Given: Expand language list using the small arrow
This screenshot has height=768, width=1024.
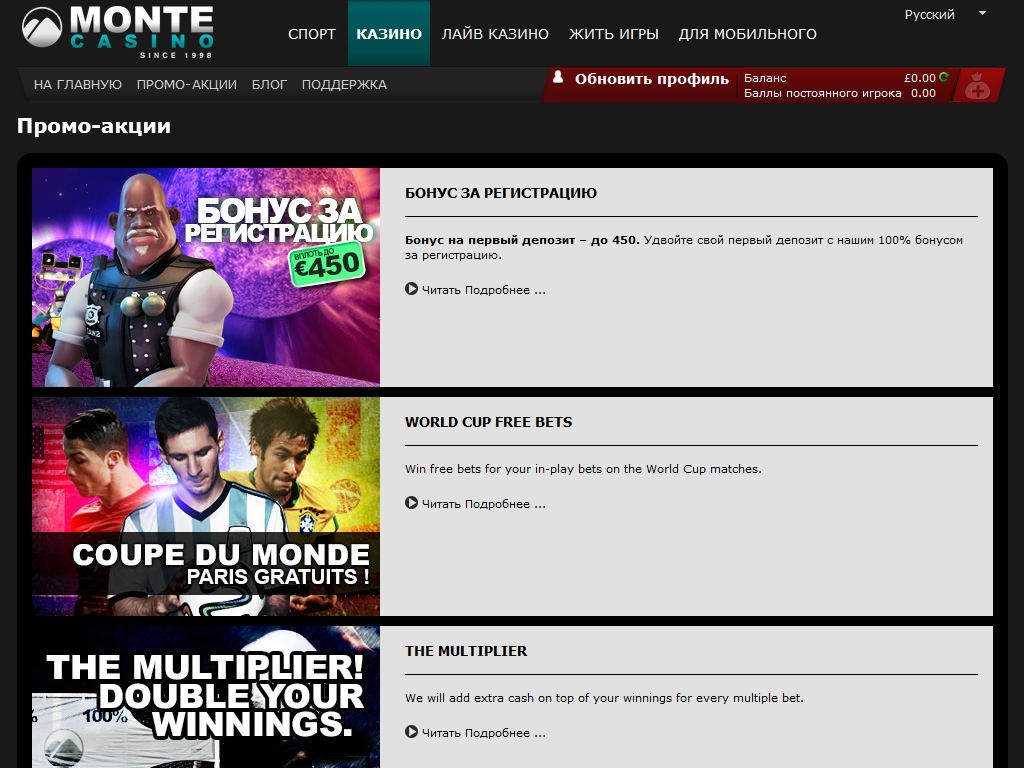Looking at the screenshot, I should [x=982, y=14].
